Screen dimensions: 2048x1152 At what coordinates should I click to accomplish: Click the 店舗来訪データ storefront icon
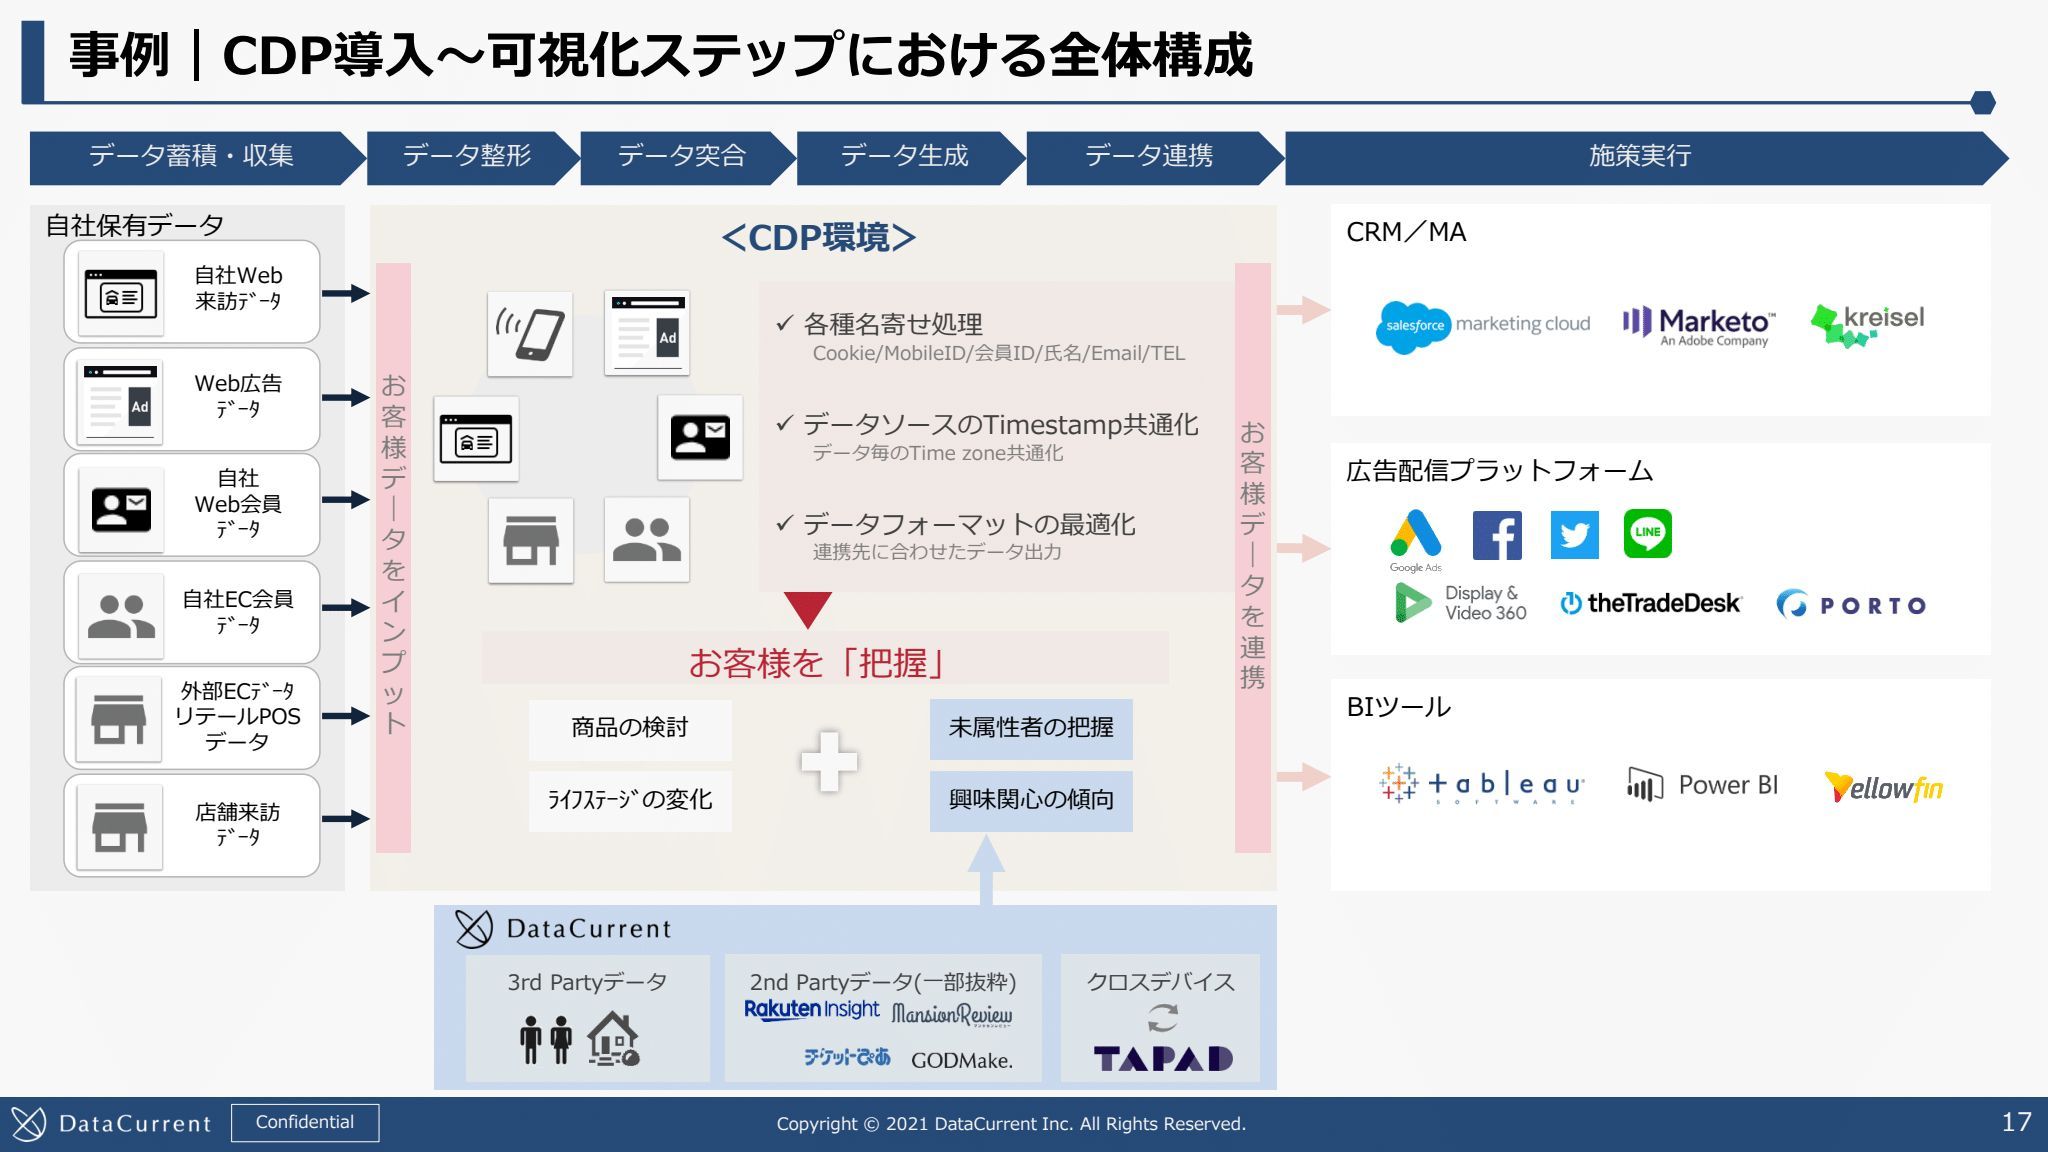click(x=120, y=827)
